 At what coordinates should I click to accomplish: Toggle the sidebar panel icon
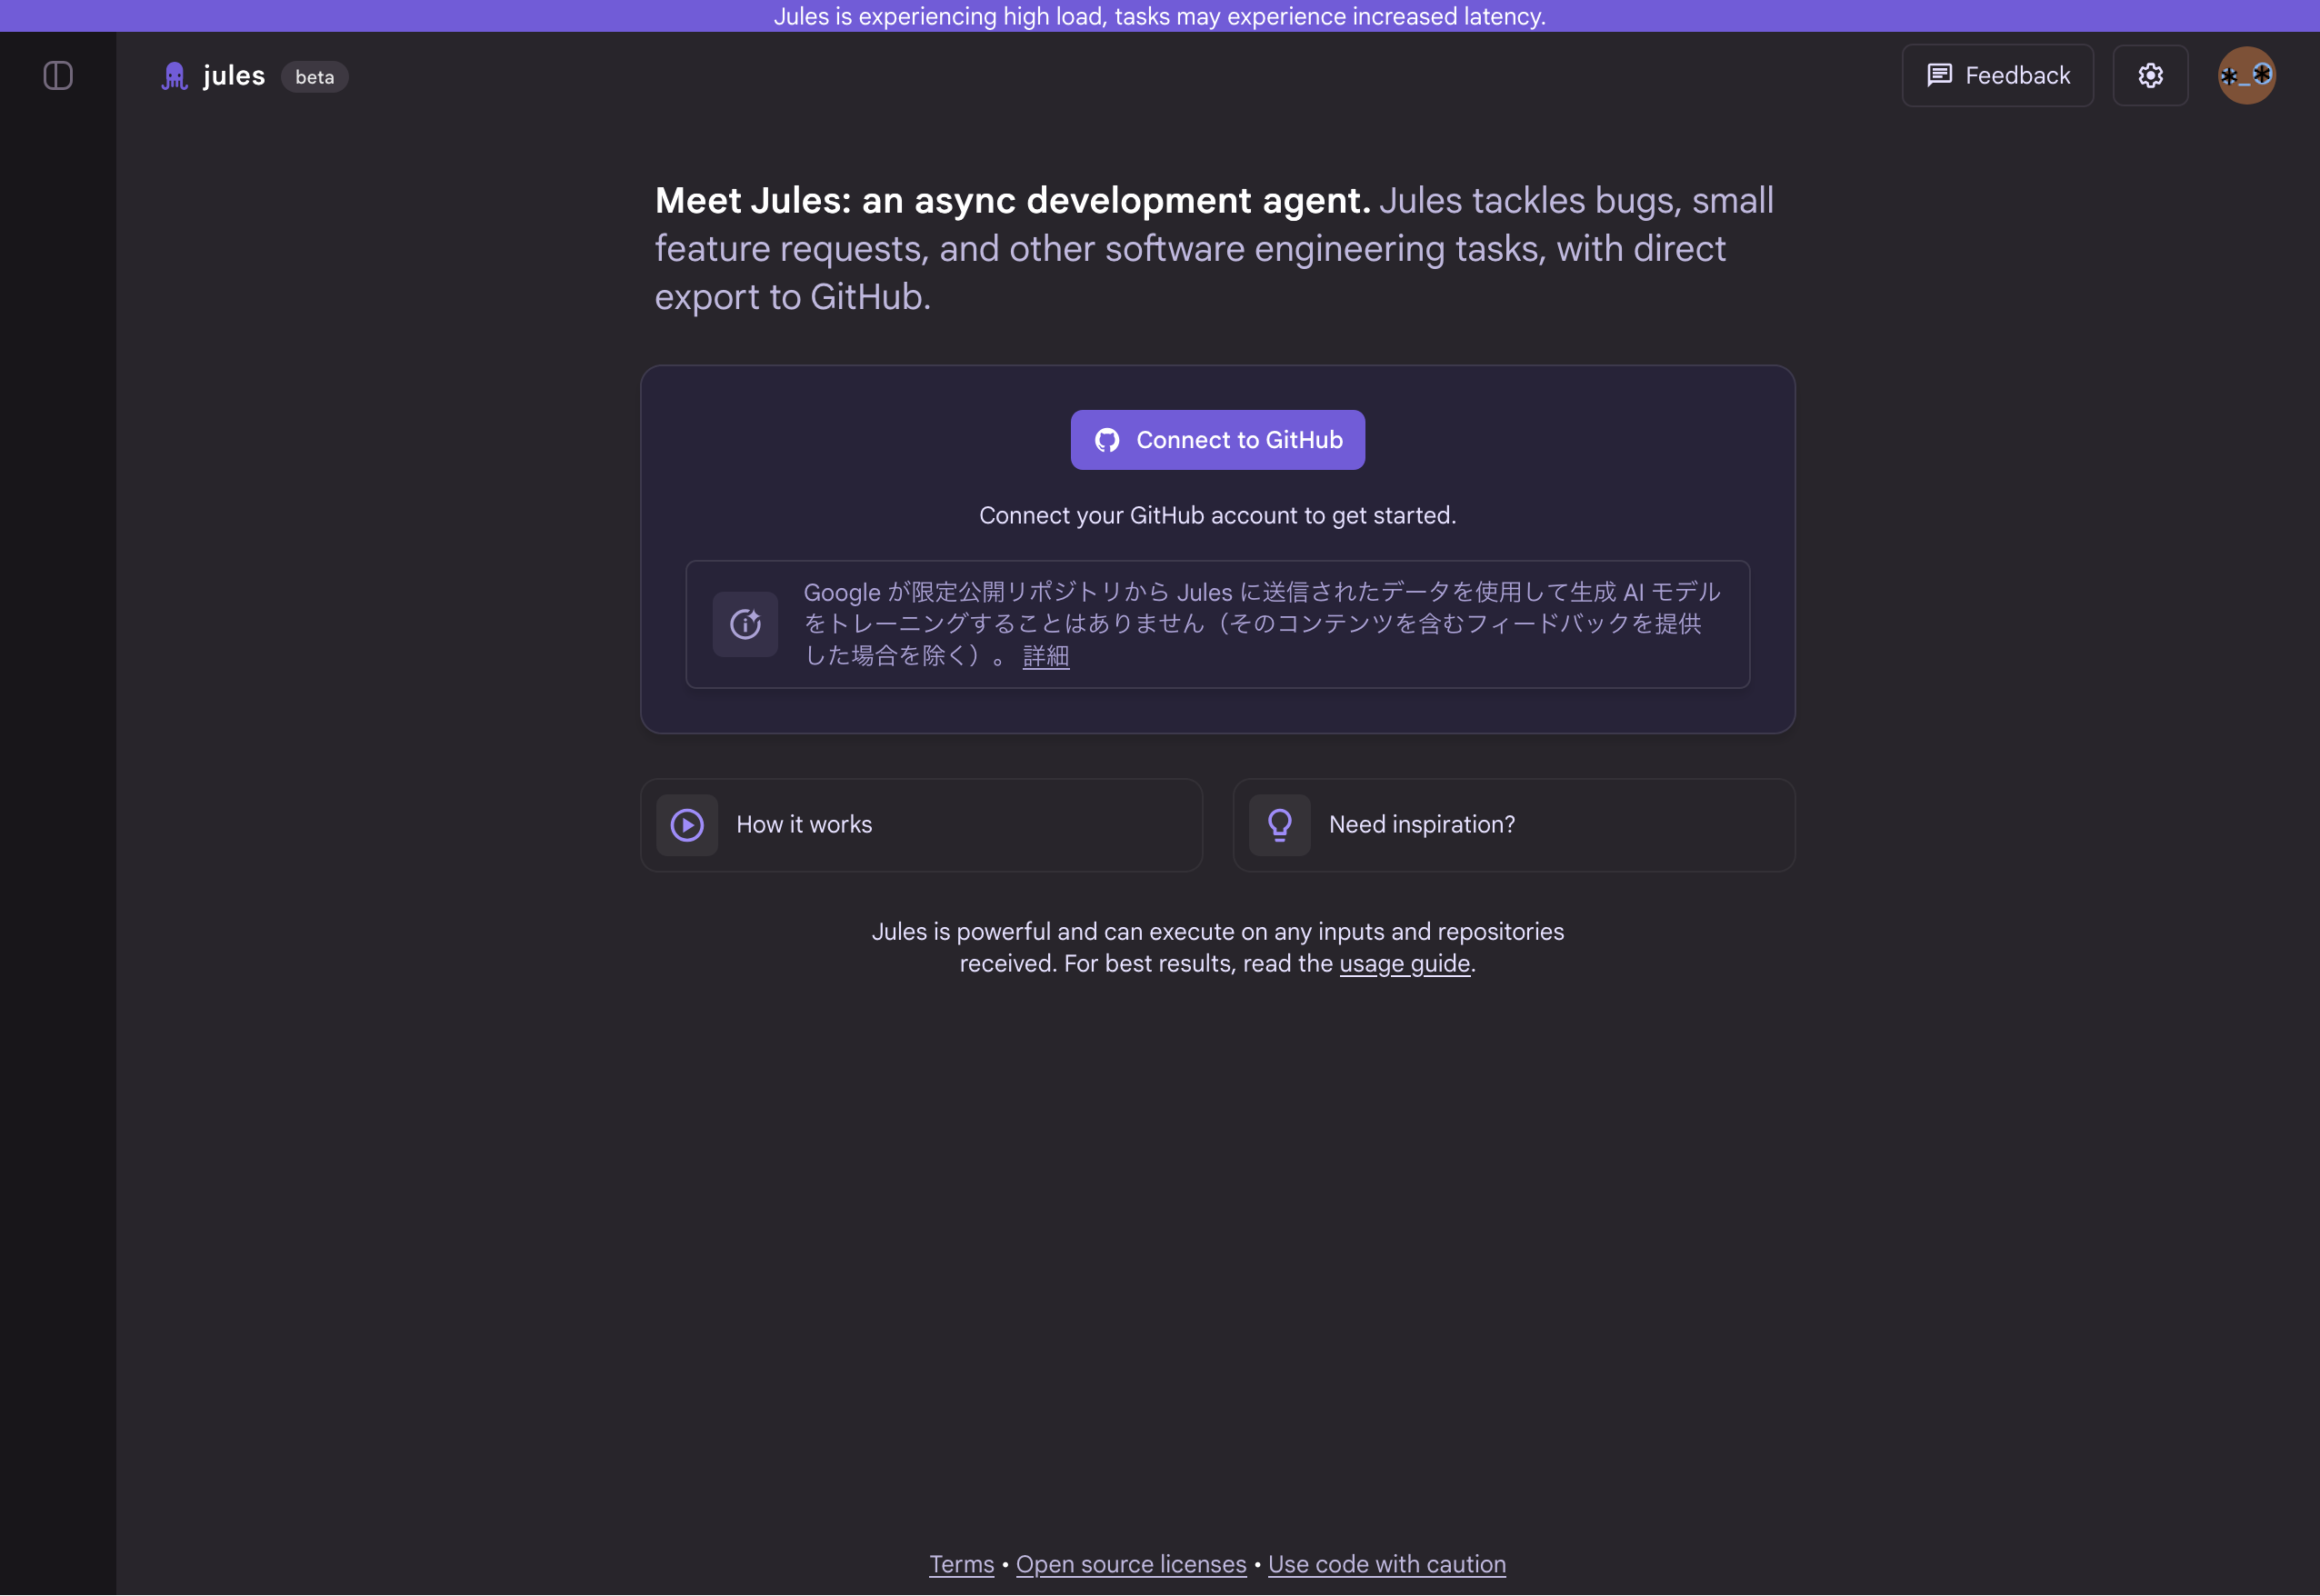point(58,76)
